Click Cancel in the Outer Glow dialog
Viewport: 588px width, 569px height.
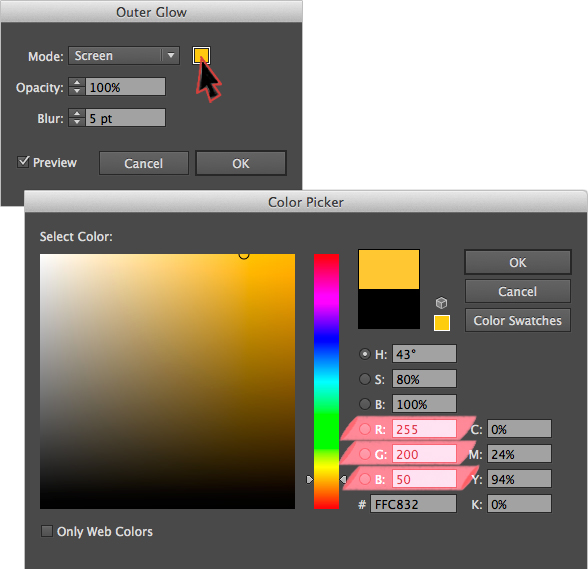coord(144,163)
